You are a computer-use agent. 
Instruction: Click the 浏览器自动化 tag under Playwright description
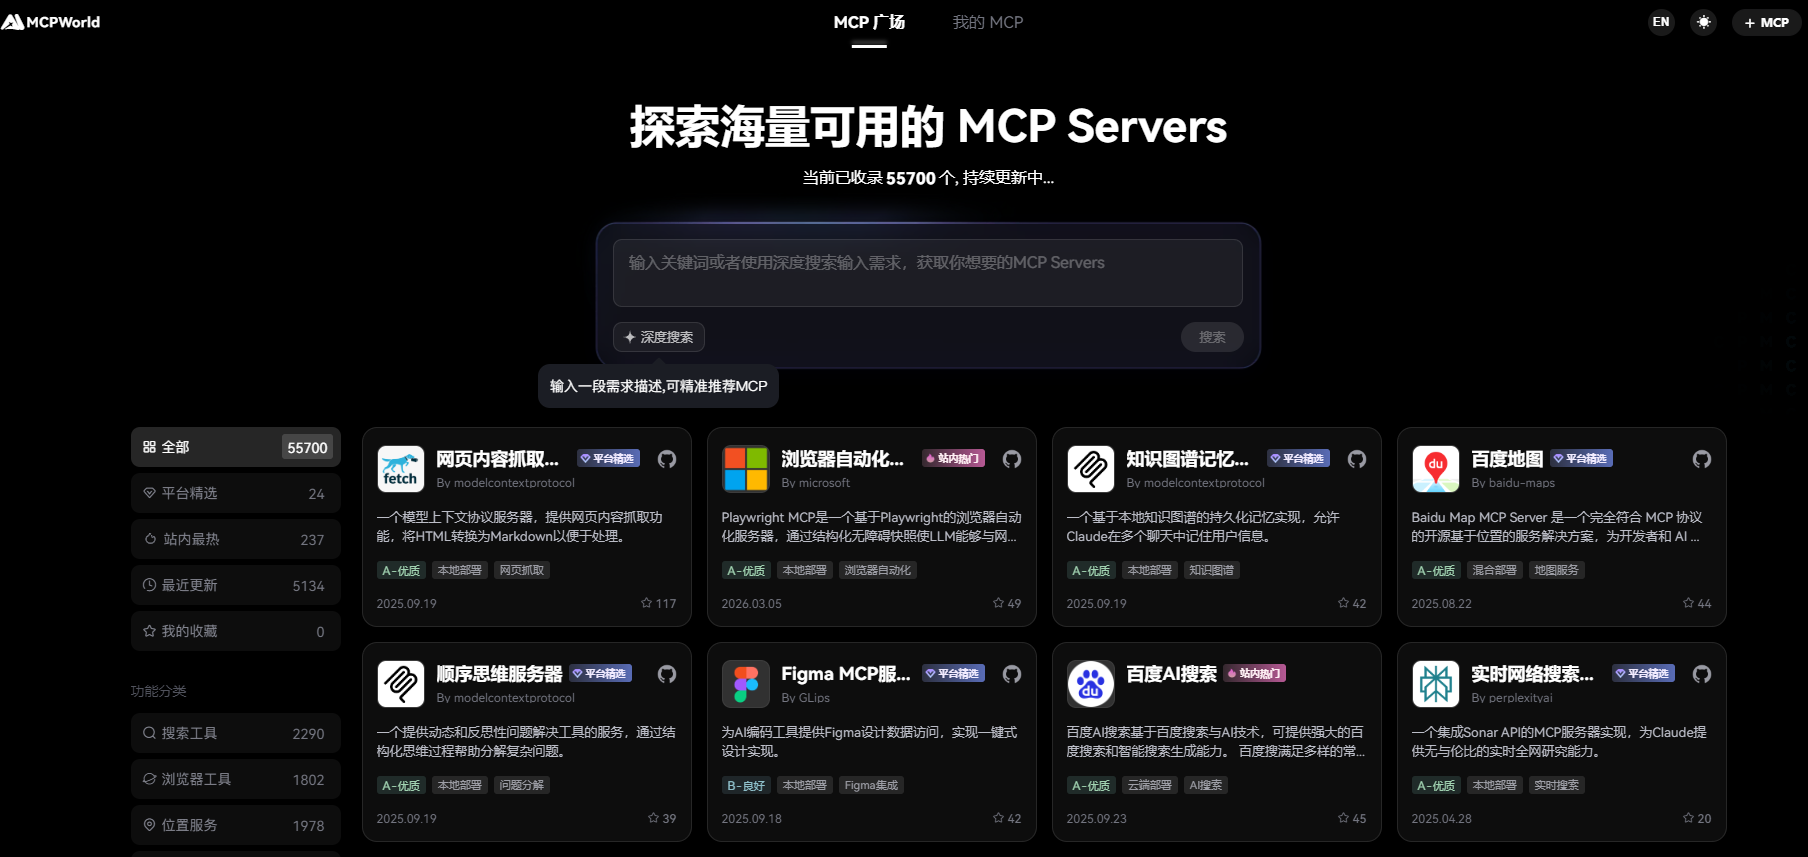click(x=878, y=570)
